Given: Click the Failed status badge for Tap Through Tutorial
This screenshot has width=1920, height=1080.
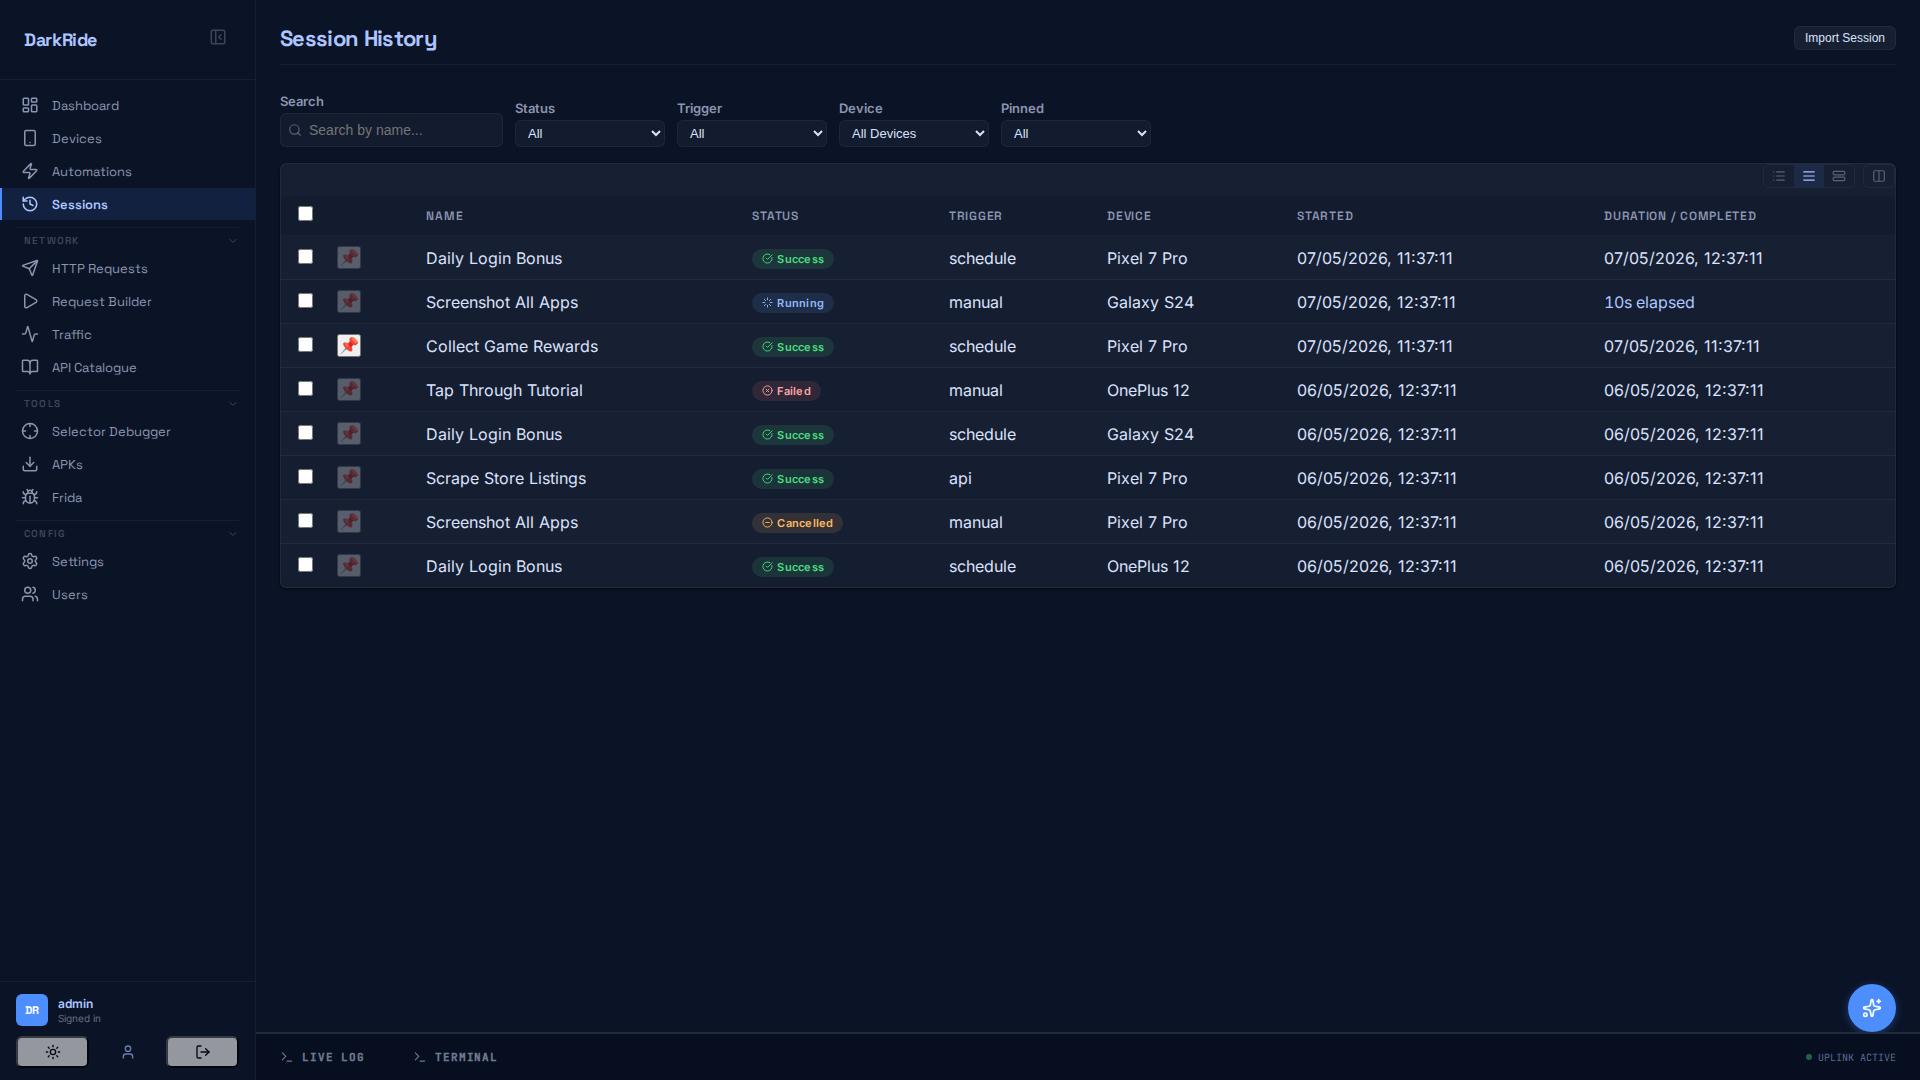Looking at the screenshot, I should click(786, 391).
